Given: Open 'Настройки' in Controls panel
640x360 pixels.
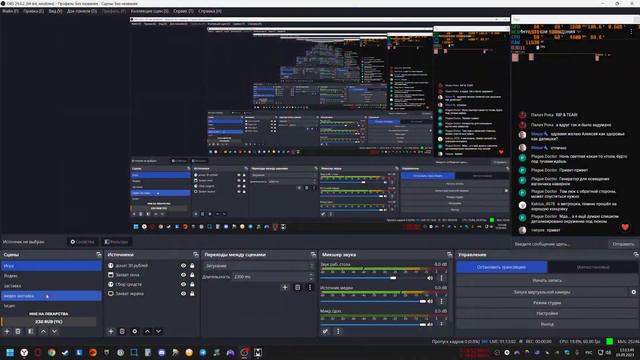Looking at the screenshot, I should pos(547,313).
